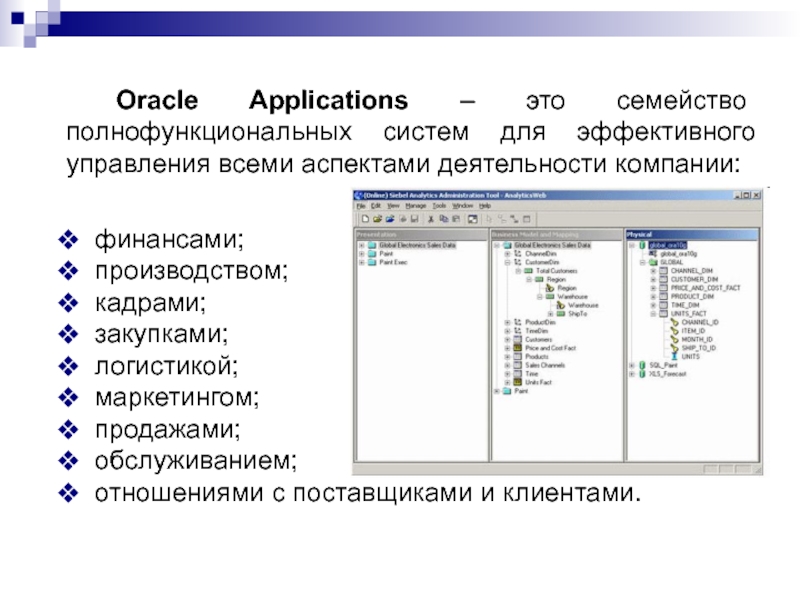Open the File menu
The image size is (800, 600).
361,206
